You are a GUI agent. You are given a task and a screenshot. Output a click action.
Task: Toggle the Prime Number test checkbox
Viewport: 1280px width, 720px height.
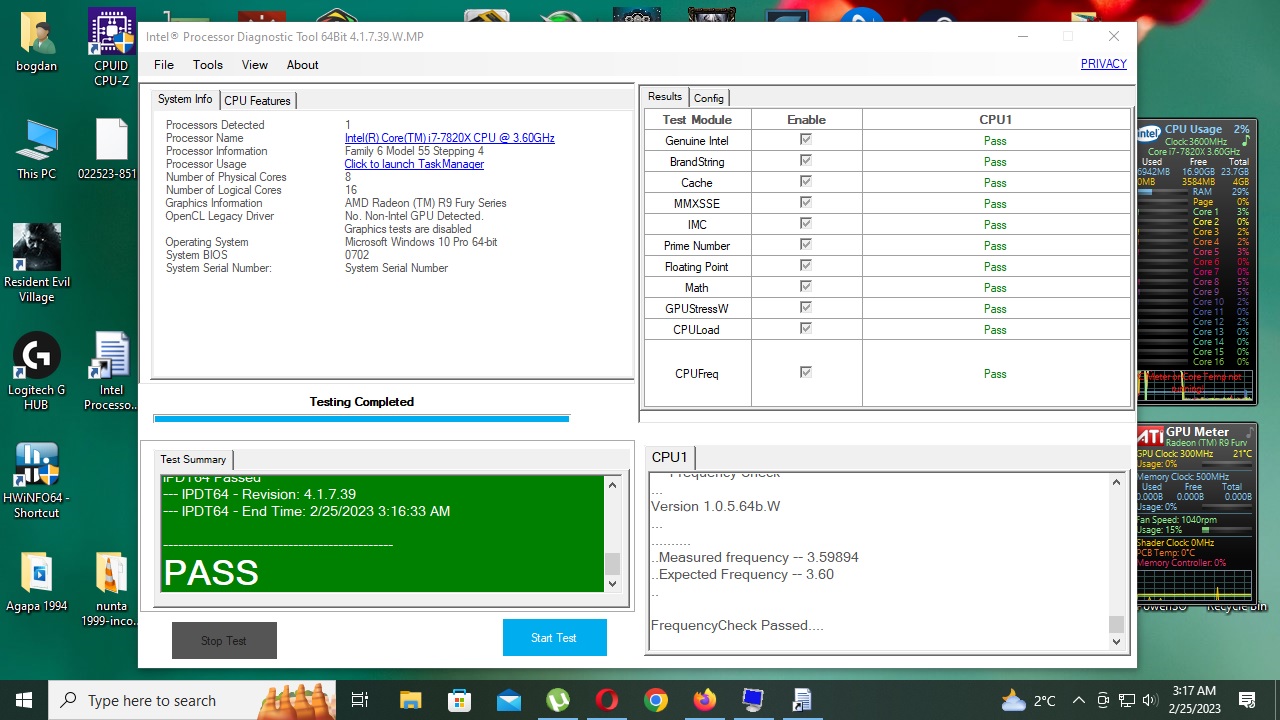pos(806,245)
